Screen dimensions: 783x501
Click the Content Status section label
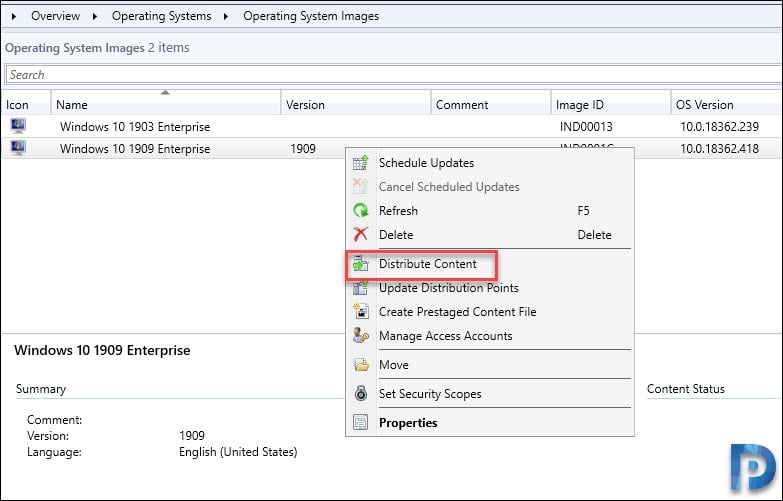(686, 389)
